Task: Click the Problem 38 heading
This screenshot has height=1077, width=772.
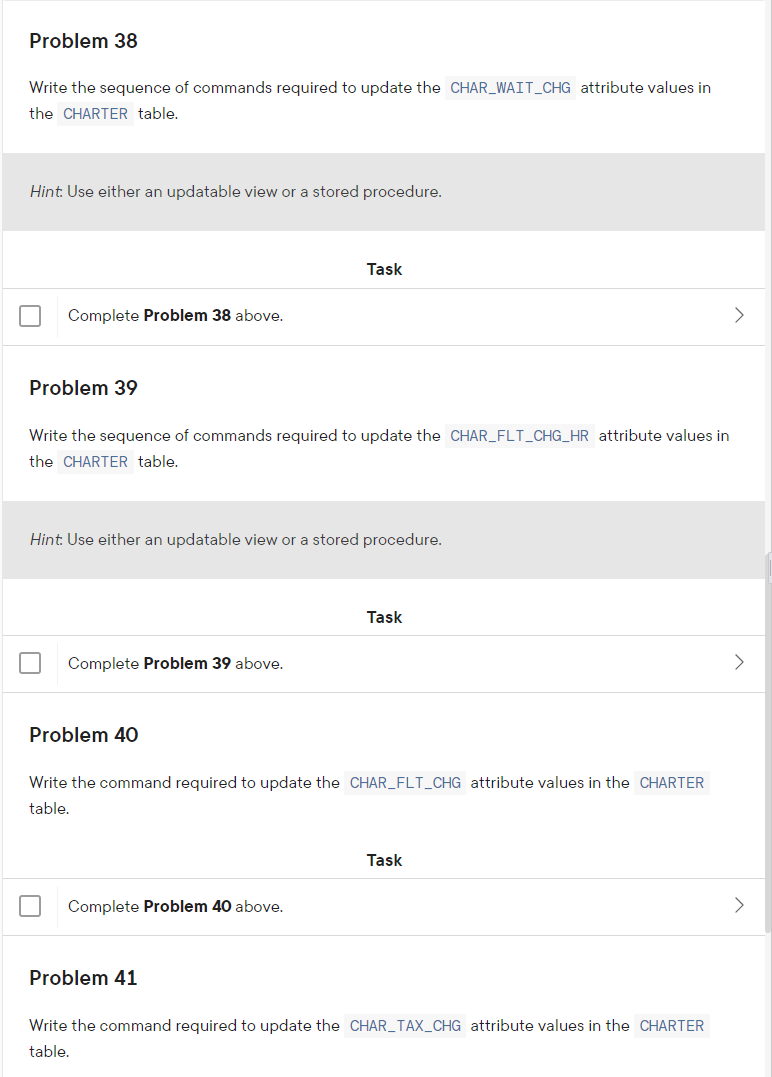Action: pos(83,41)
